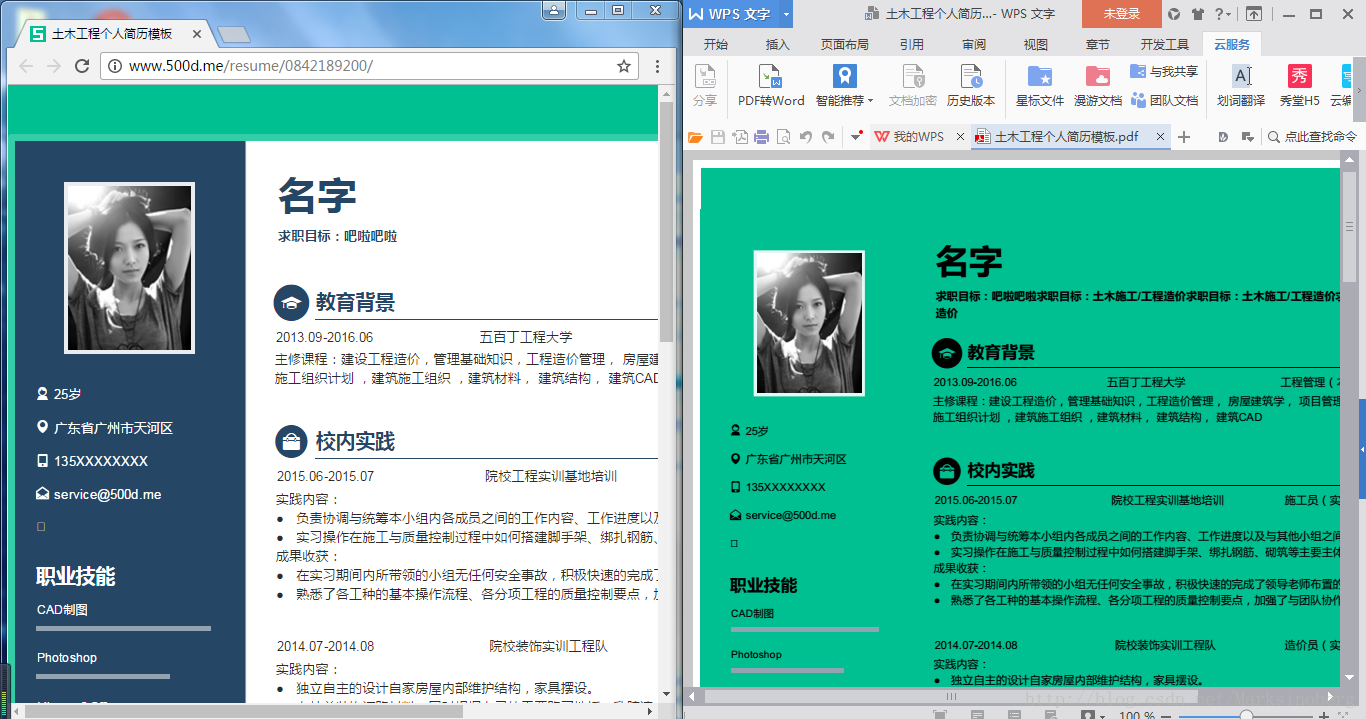Open the 页面布局 ribbon tab
This screenshot has width=1366, height=719.
[x=845, y=44]
